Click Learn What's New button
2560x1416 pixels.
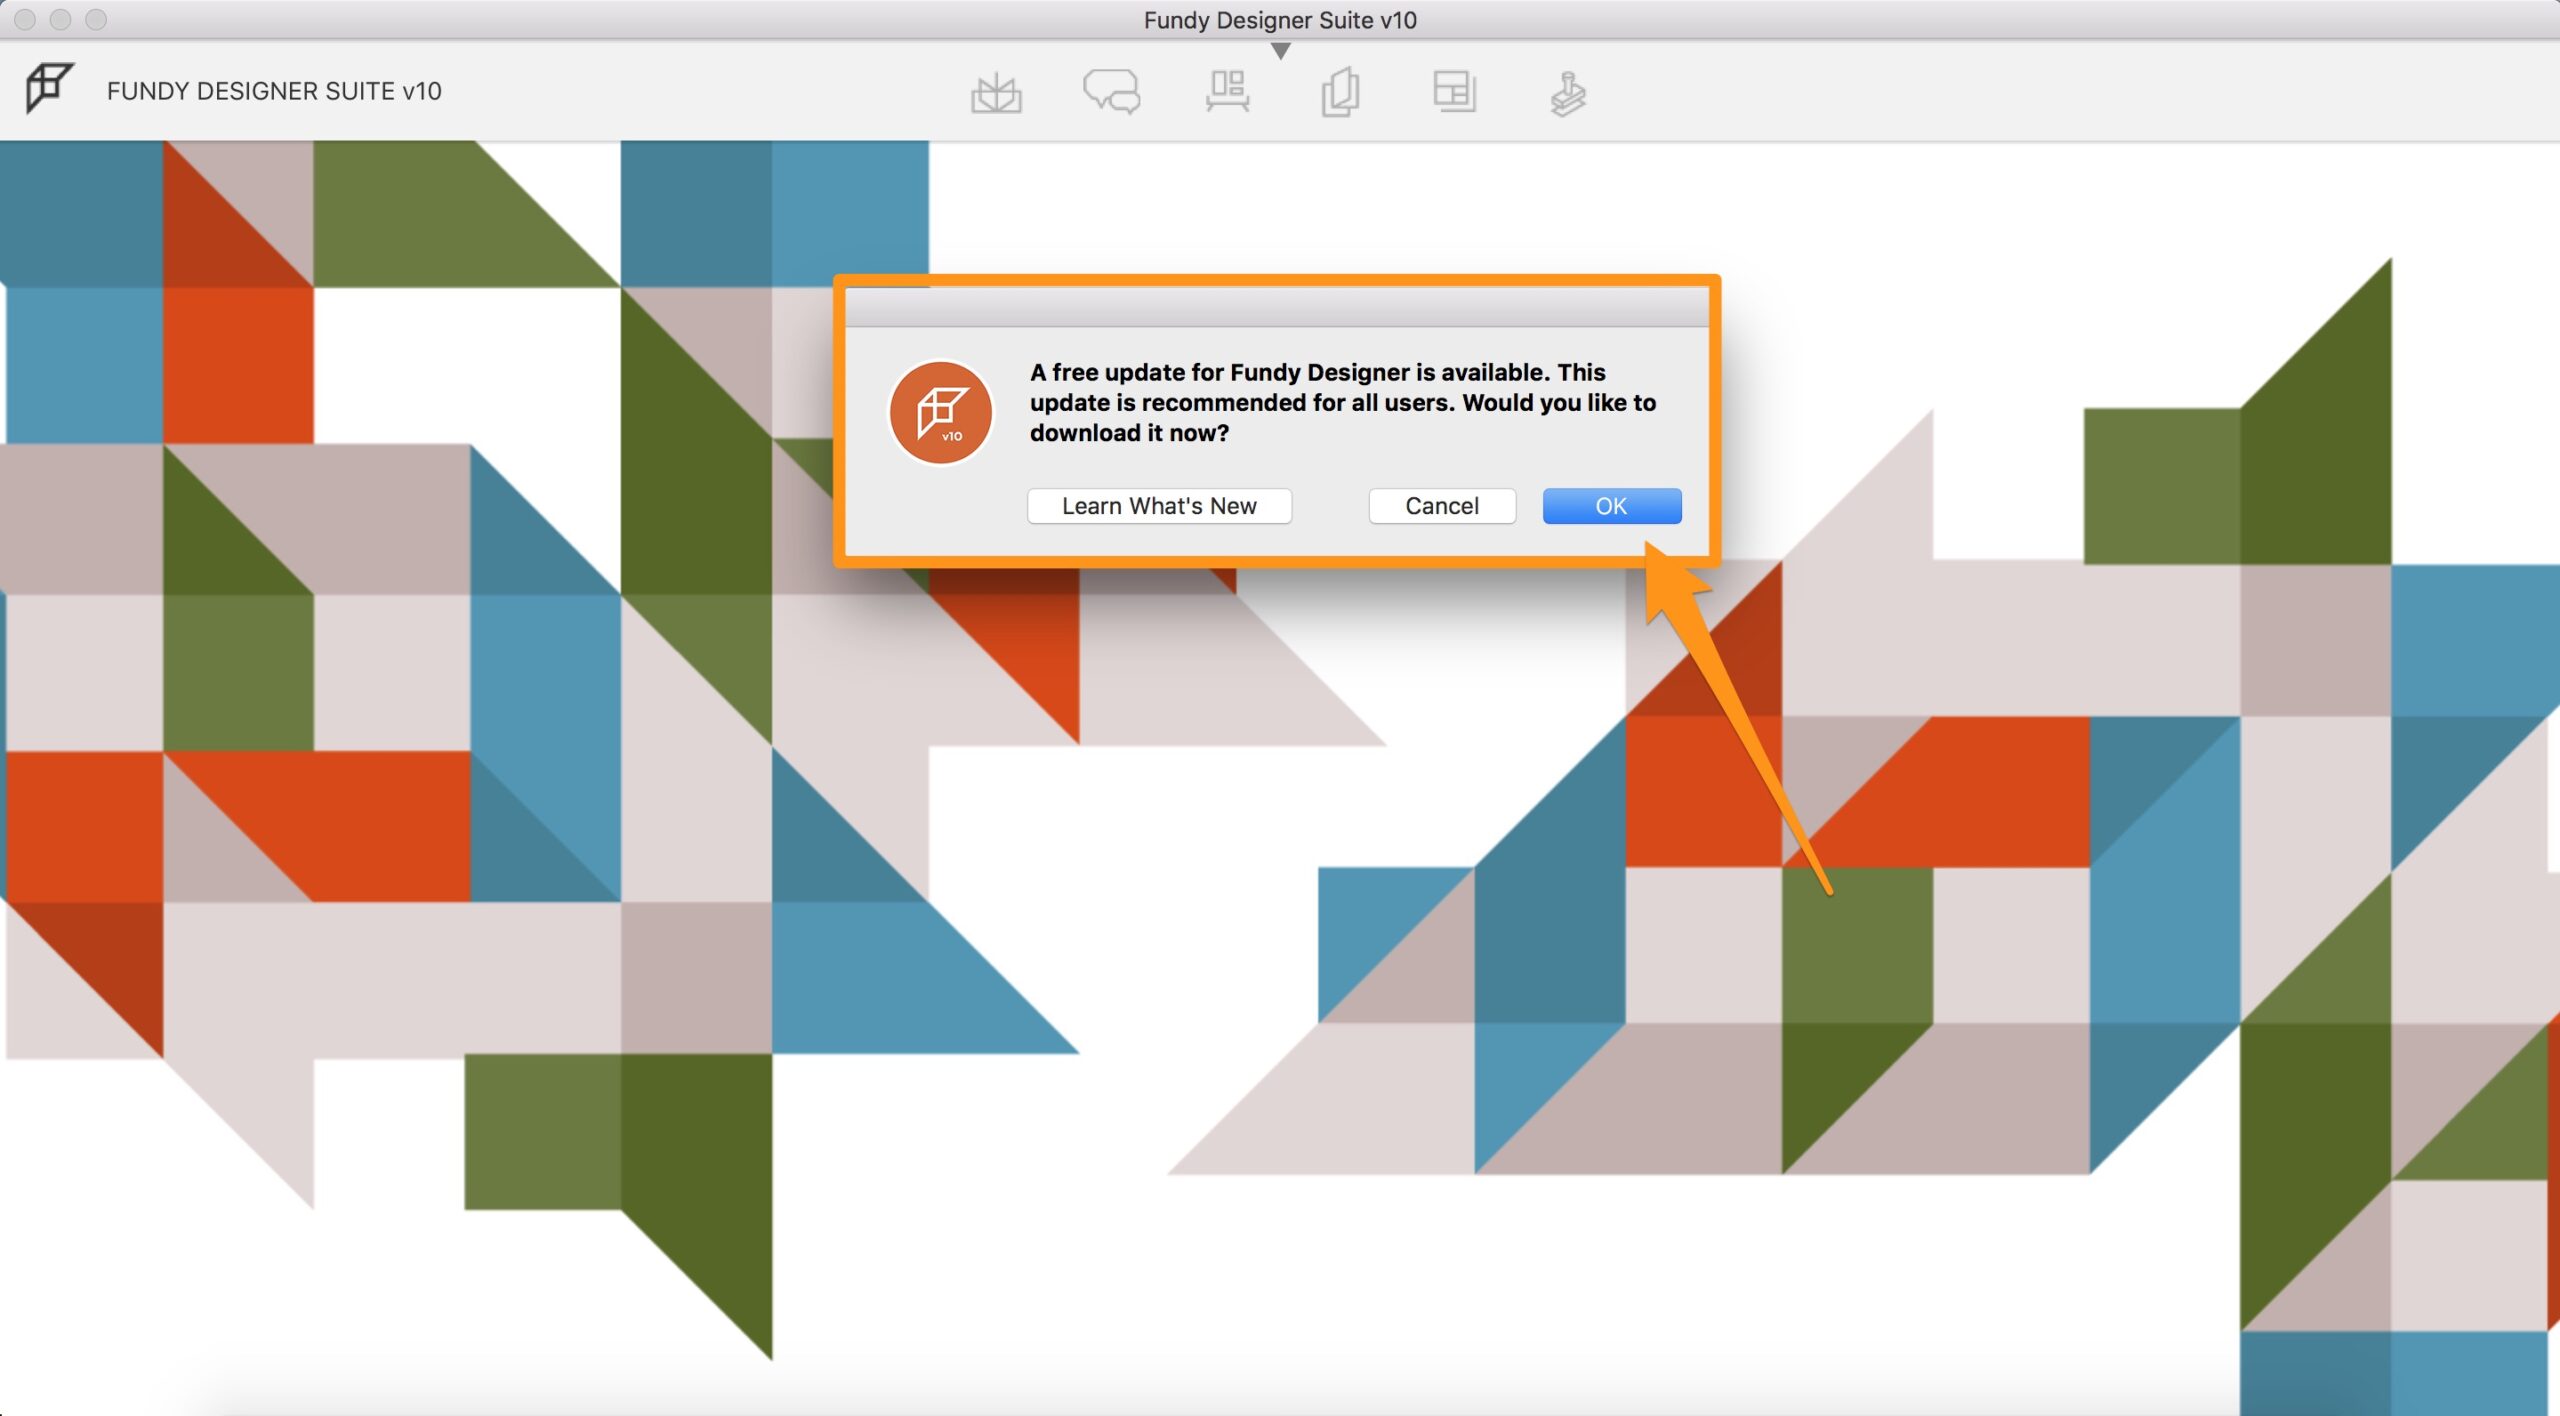(1160, 506)
